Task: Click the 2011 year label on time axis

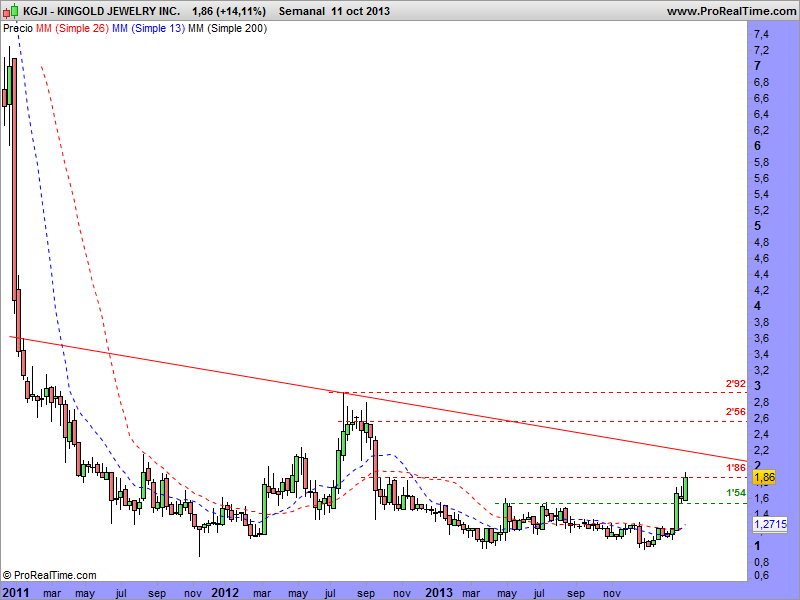Action: 15,593
